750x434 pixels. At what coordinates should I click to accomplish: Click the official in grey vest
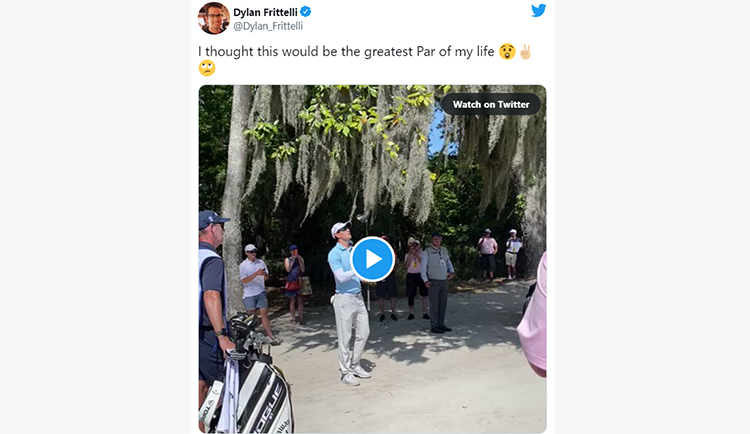tap(438, 283)
